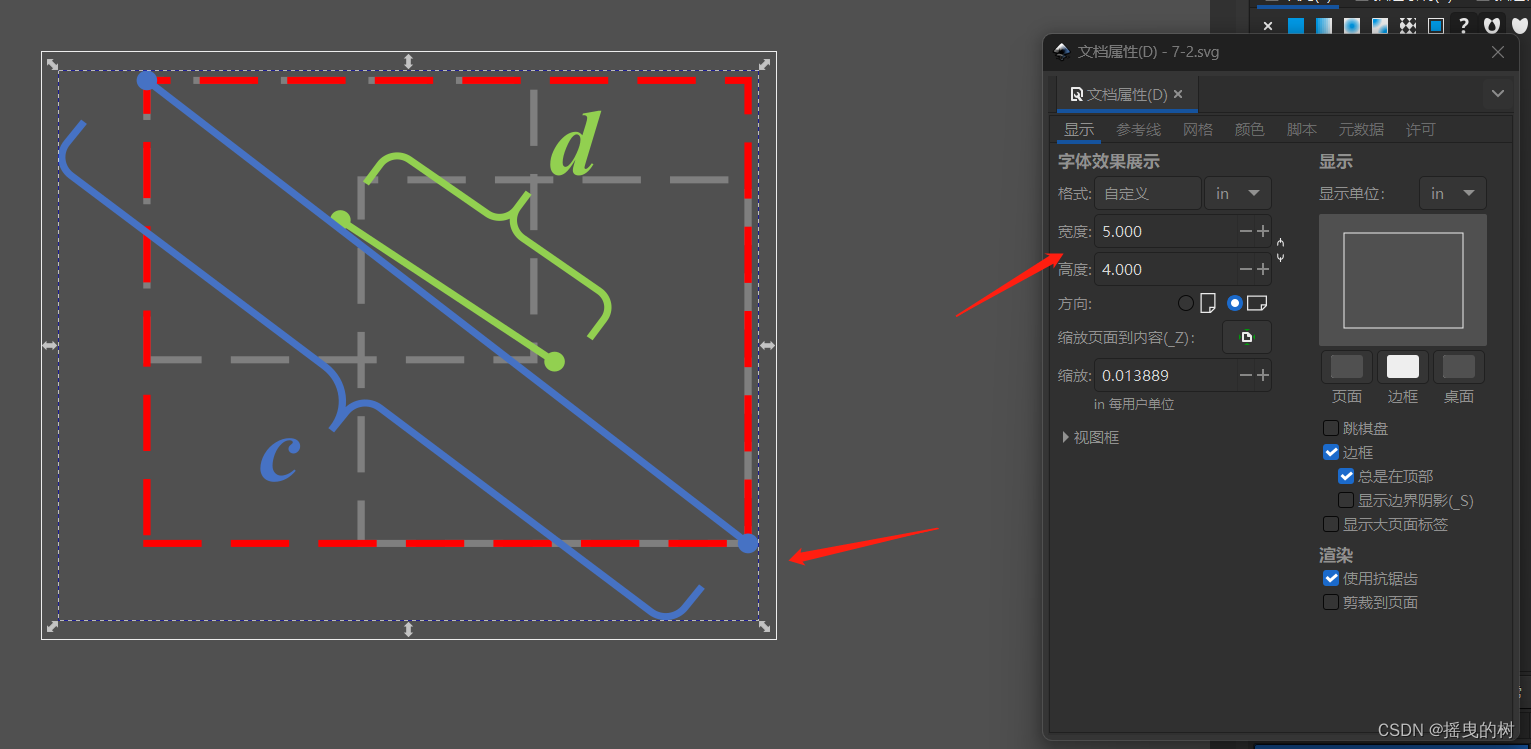The image size is (1531, 749).
Task: Switch to the 显示 tab
Action: [1079, 129]
